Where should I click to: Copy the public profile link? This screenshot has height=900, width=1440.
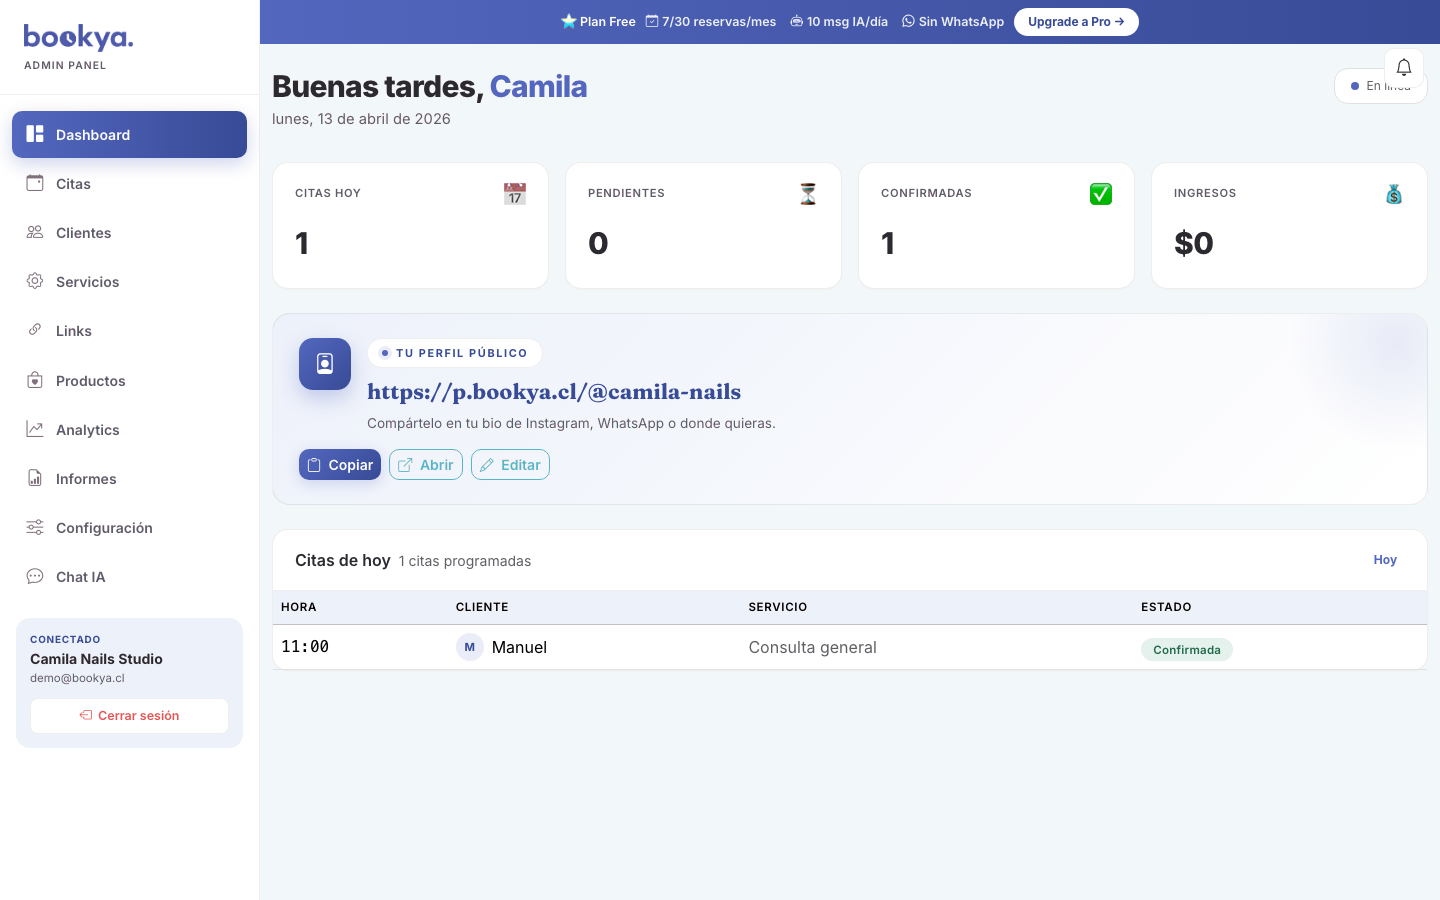(x=340, y=465)
